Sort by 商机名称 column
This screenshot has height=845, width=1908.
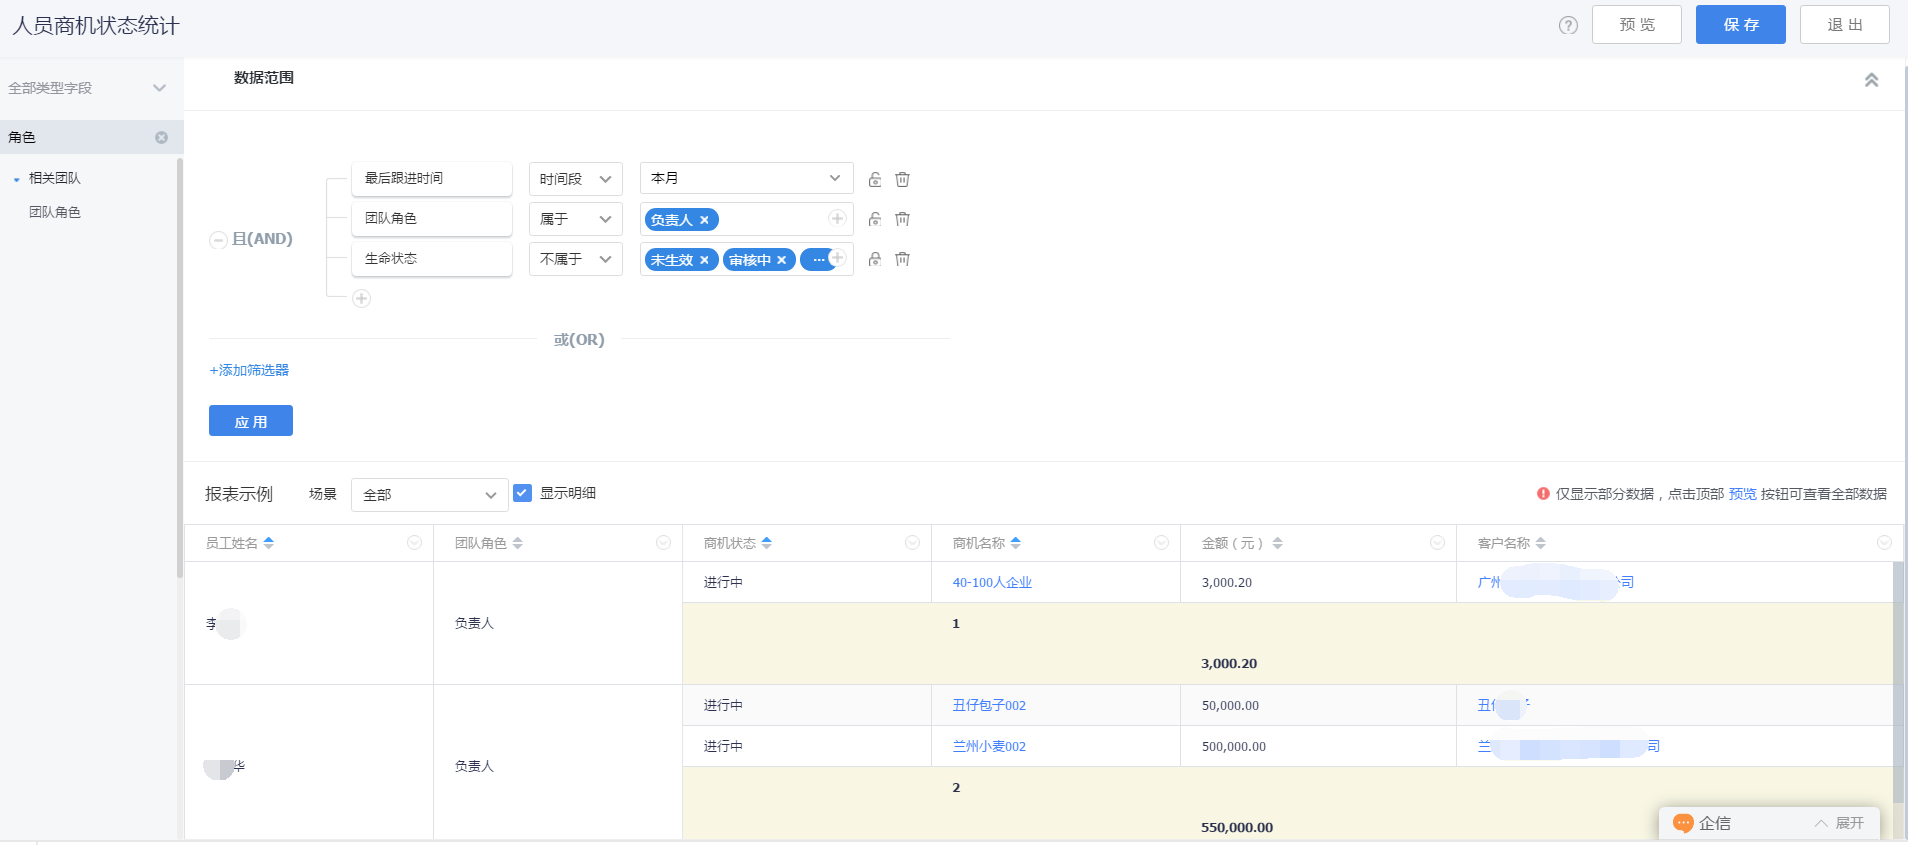[x=1015, y=543]
